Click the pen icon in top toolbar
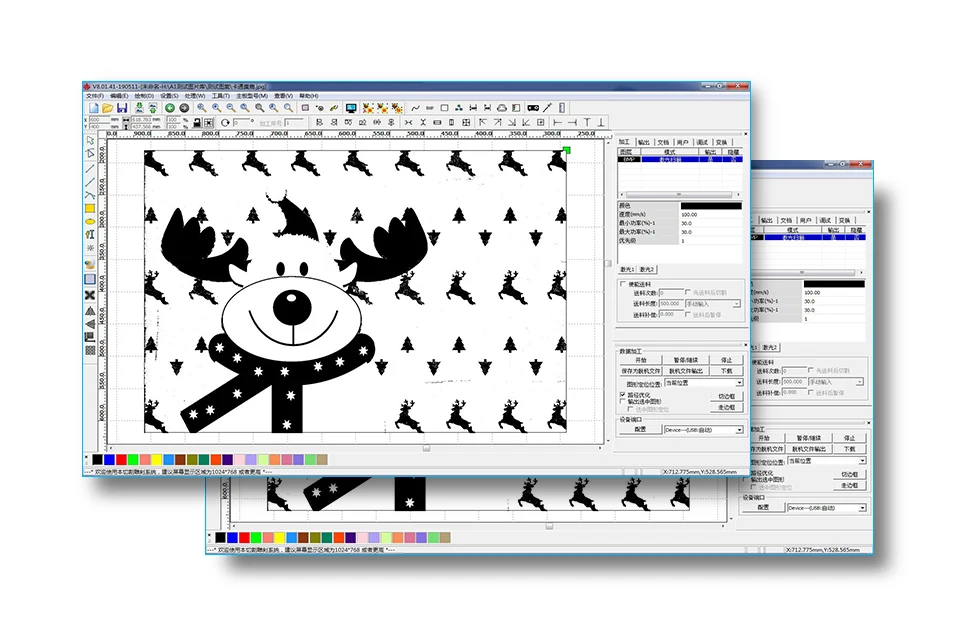Screen dimensions: 957x637 pos(547,108)
